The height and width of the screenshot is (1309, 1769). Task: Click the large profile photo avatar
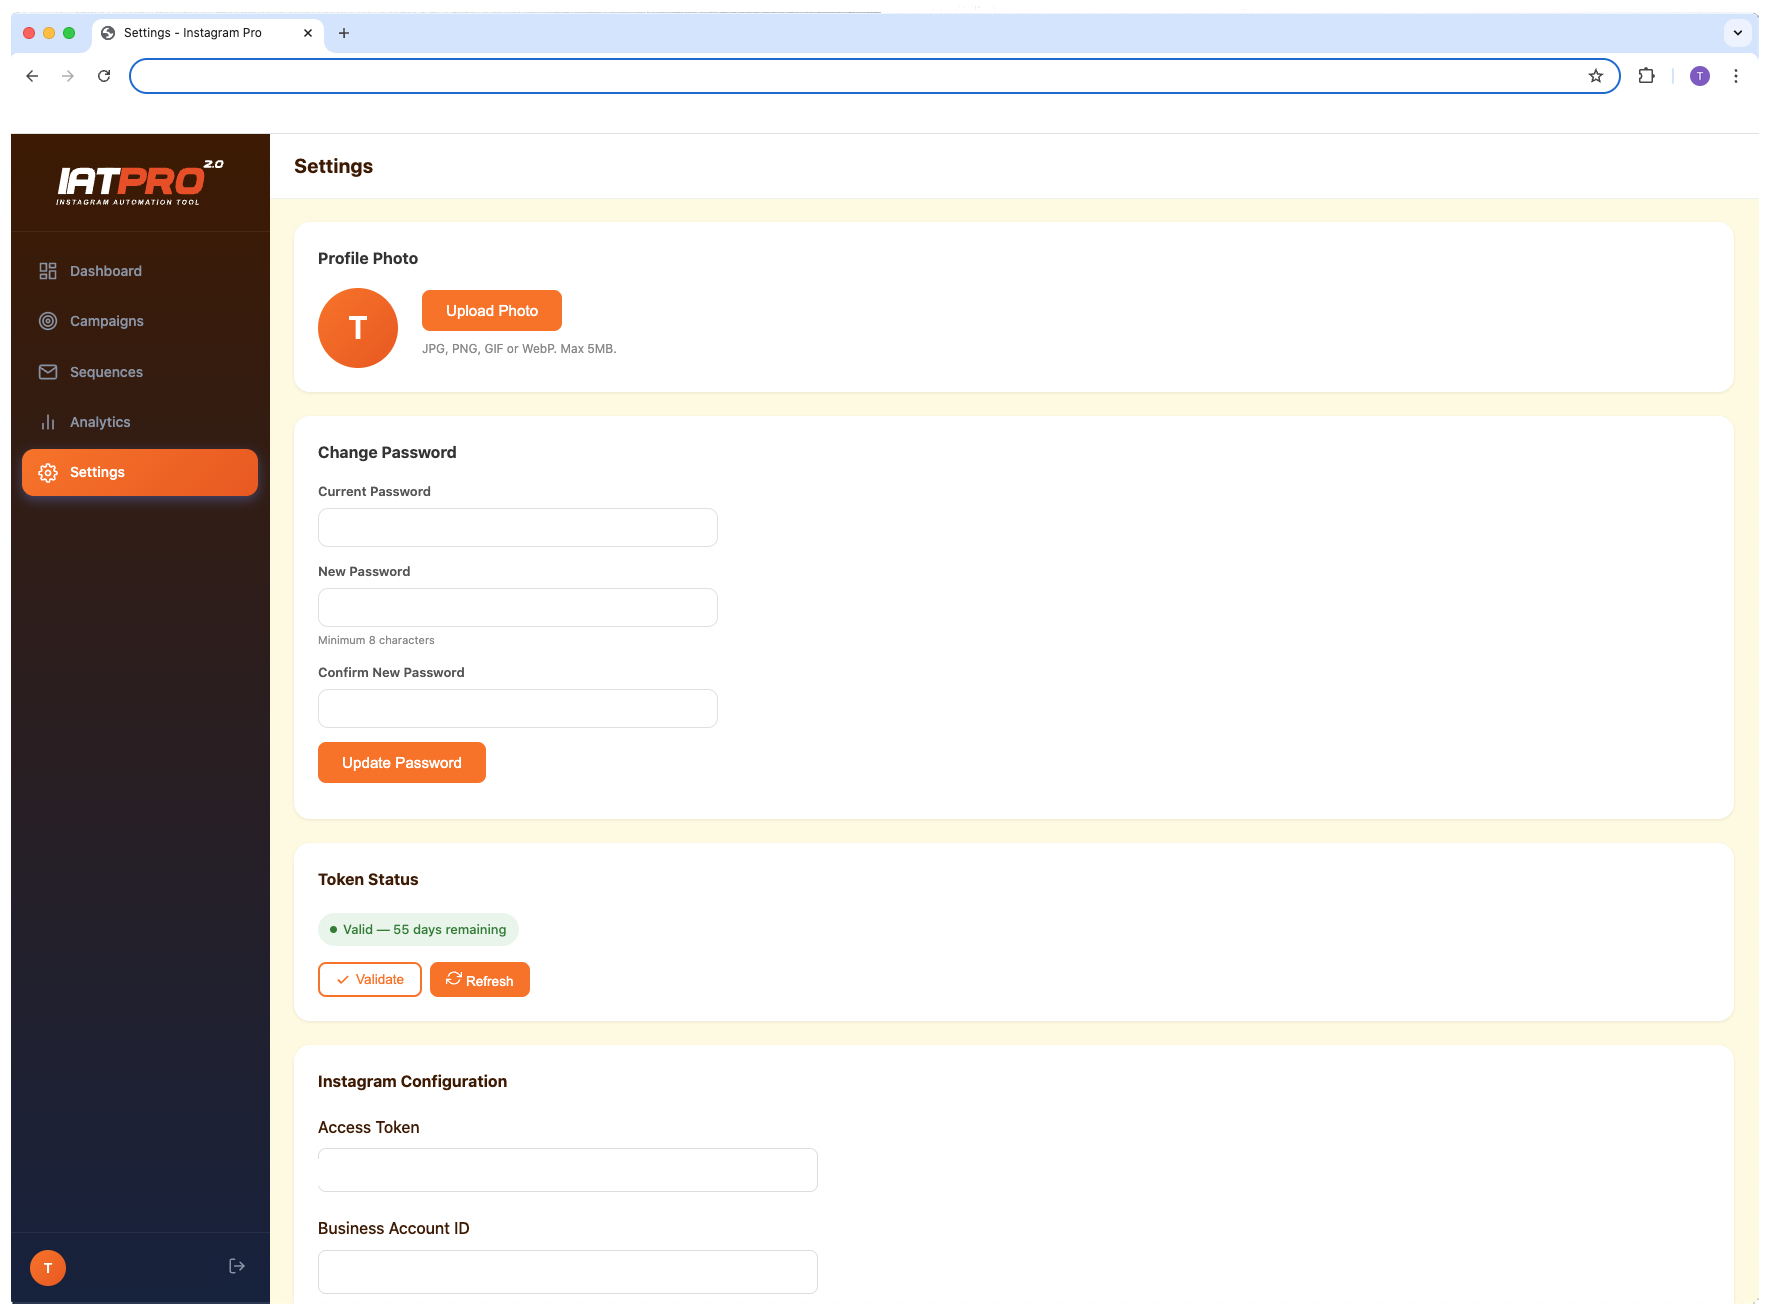coord(358,328)
